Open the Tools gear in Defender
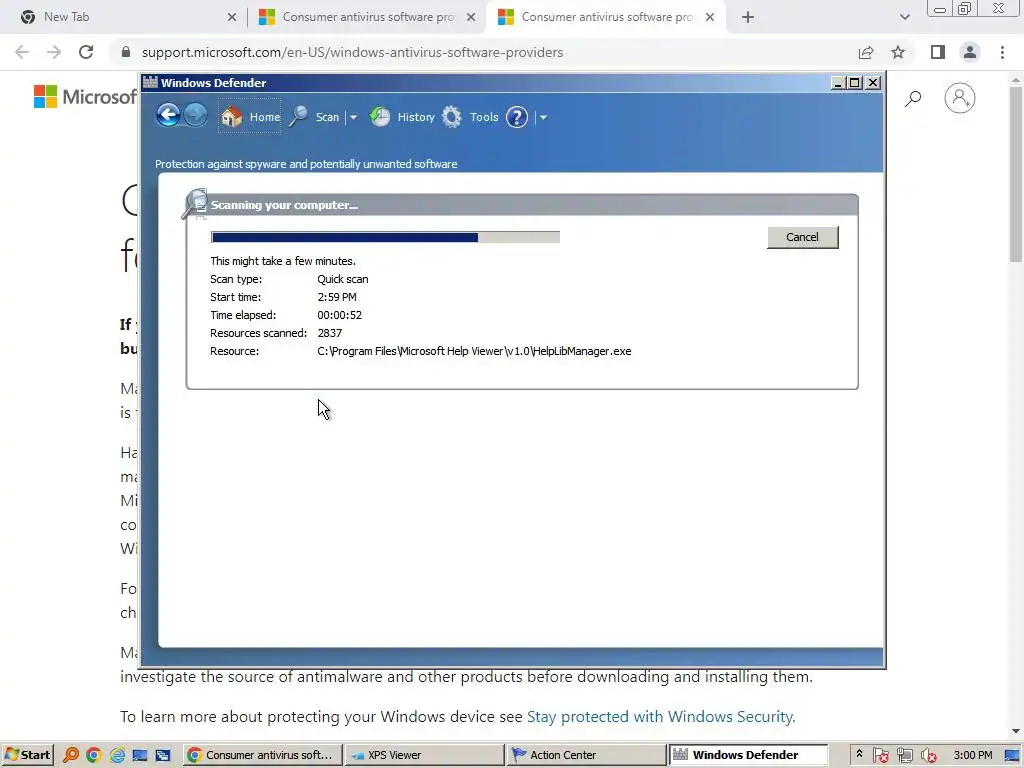The image size is (1024, 768). coord(470,117)
